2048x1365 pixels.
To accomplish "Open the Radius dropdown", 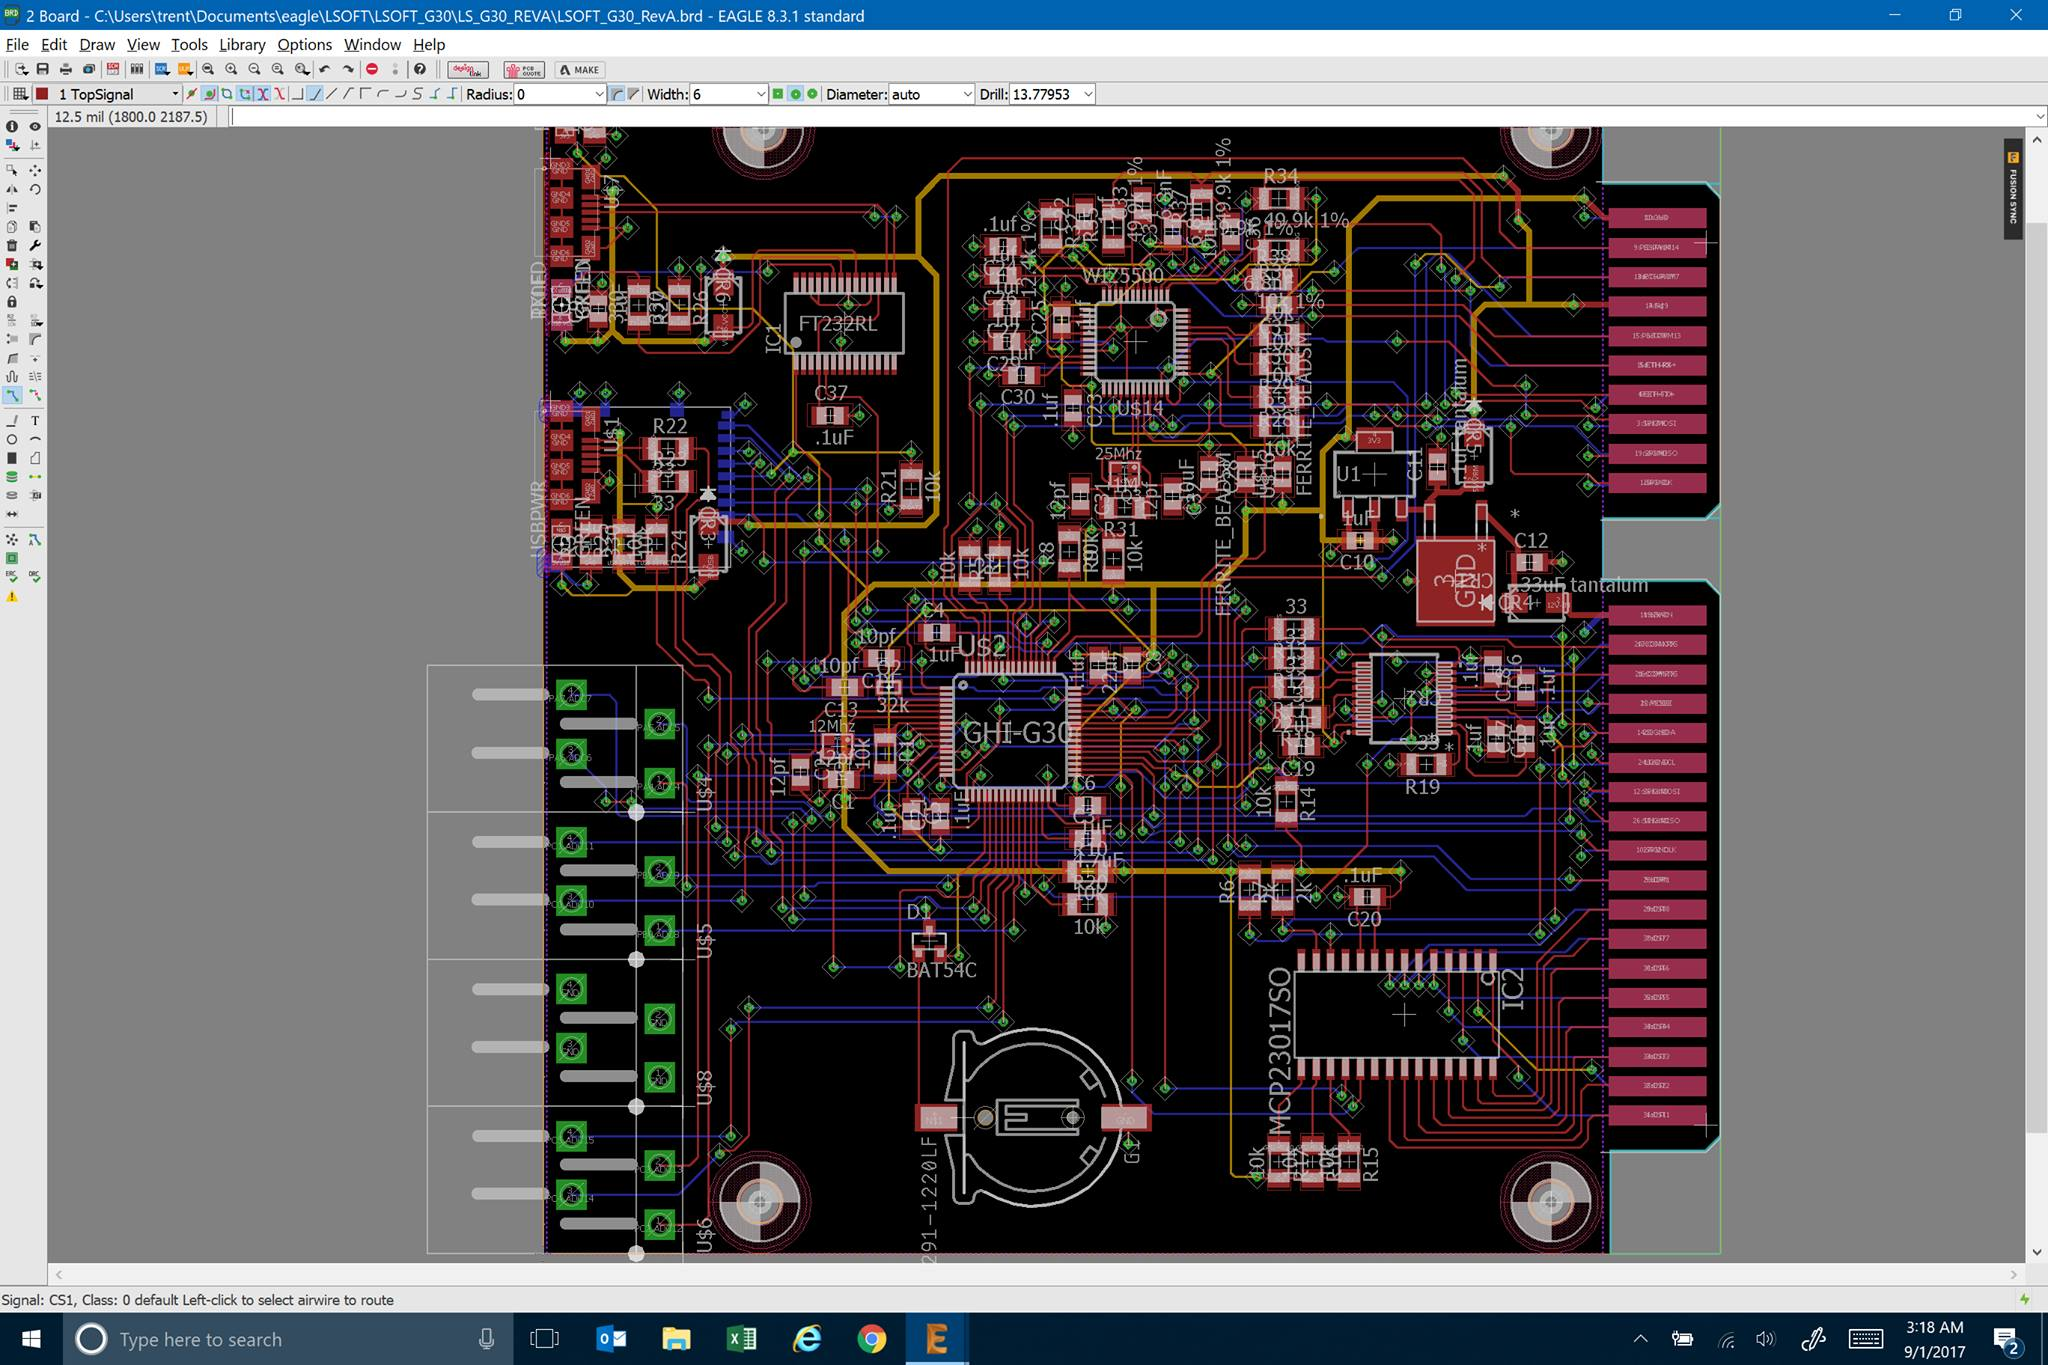I will point(599,94).
